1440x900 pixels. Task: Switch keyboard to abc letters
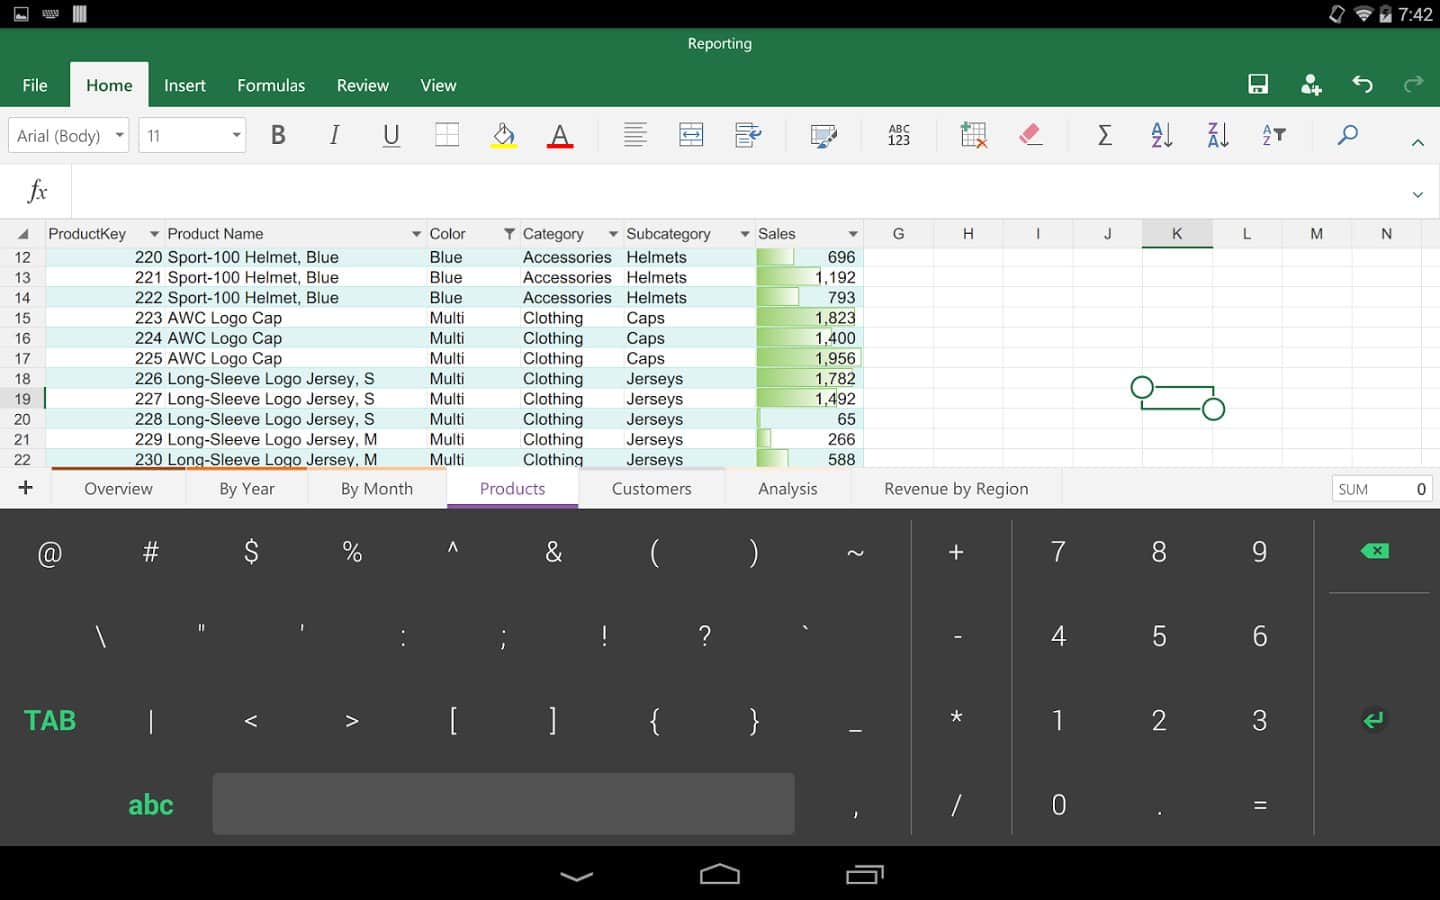[151, 805]
